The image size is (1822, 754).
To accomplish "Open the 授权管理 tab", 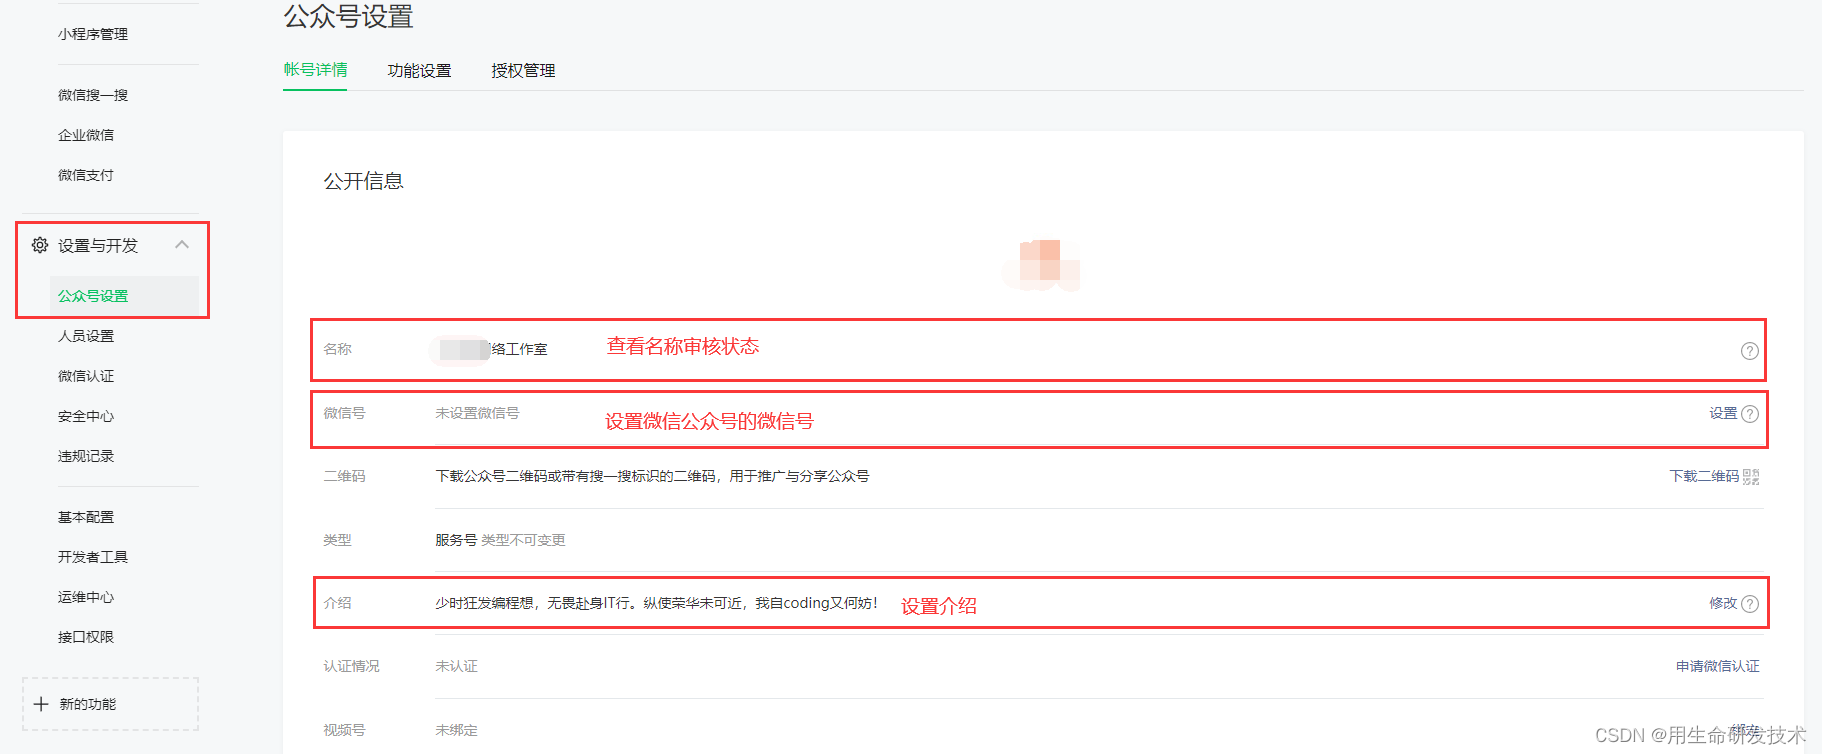I will coord(523,71).
